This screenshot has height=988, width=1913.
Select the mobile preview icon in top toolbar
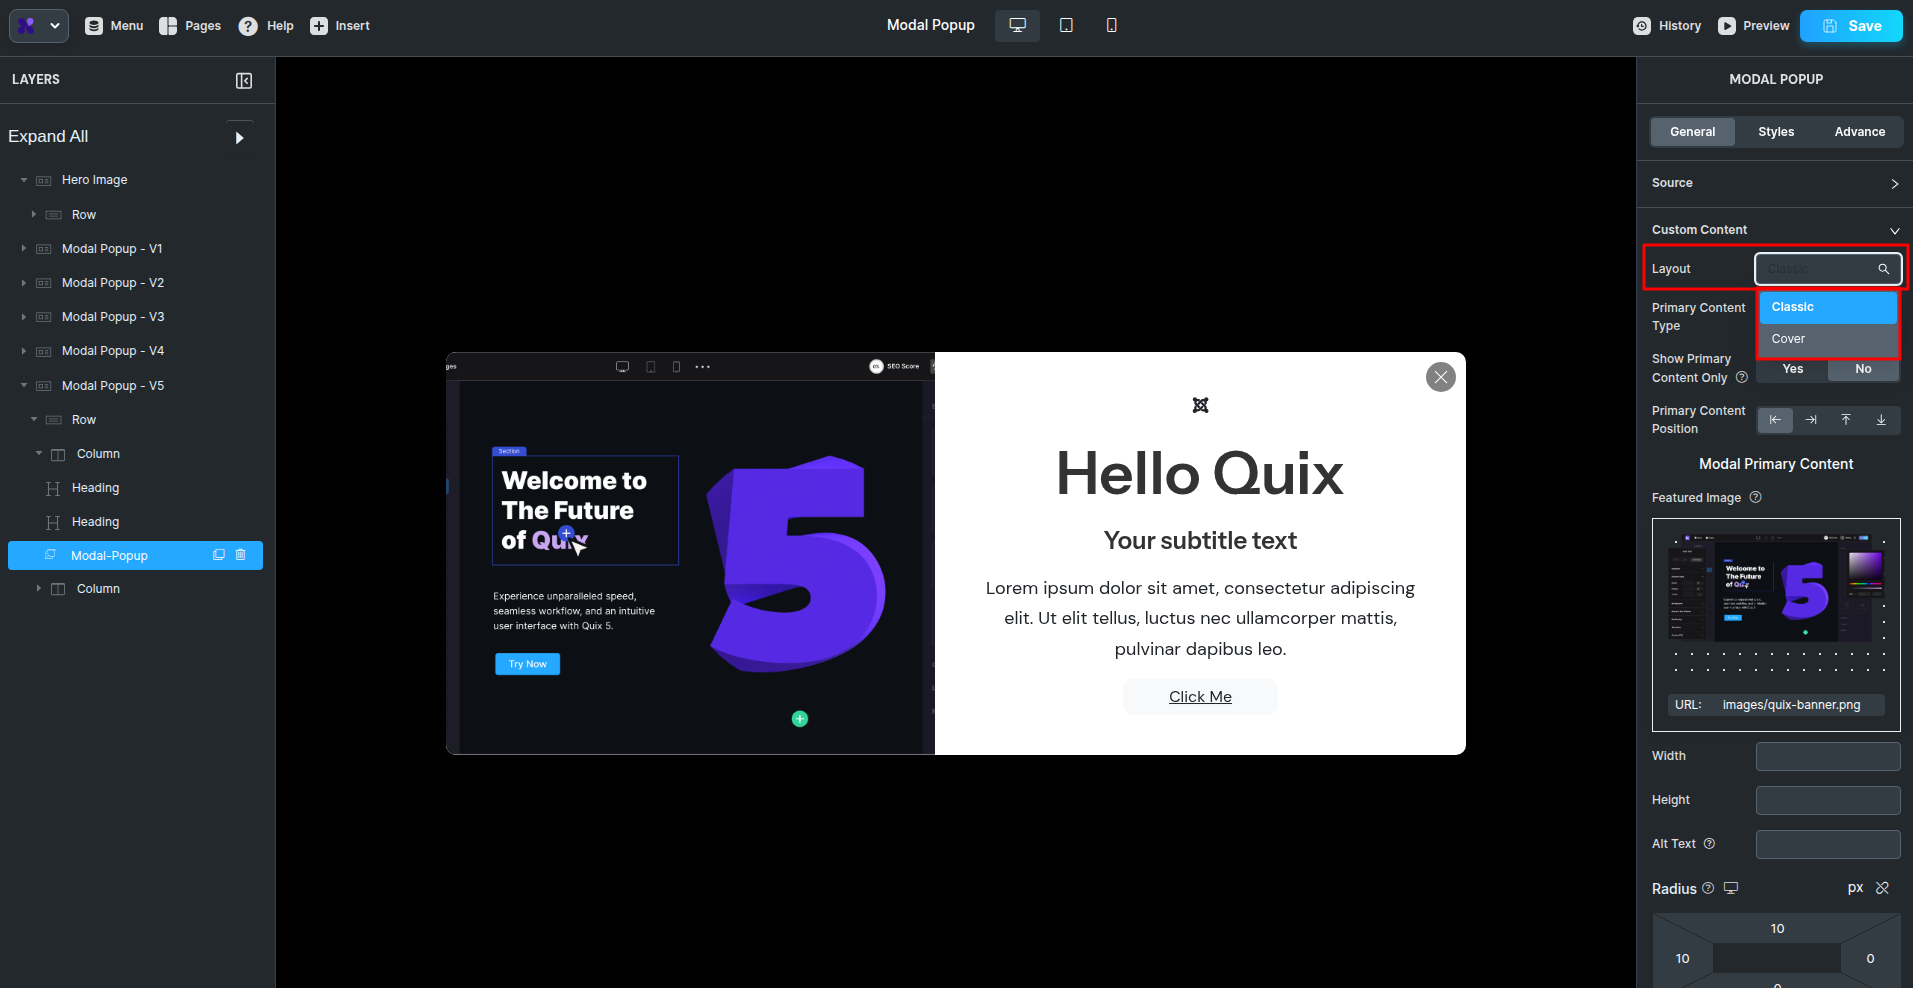(x=1111, y=25)
